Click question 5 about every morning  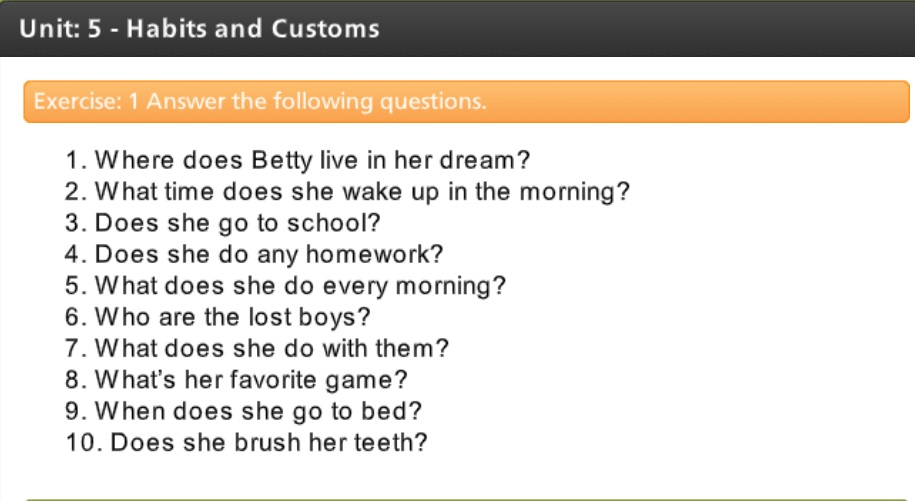pos(285,286)
